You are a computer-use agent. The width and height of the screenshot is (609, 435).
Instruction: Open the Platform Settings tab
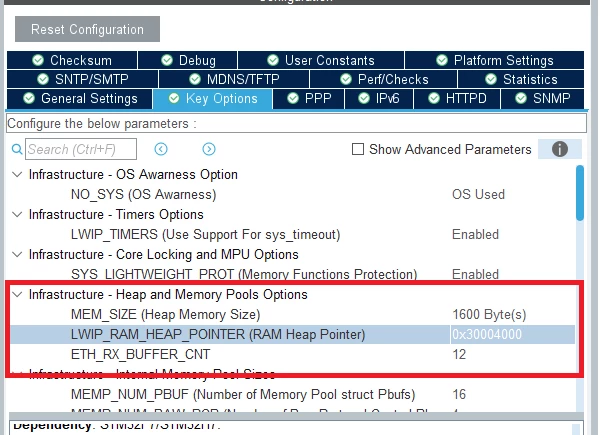[x=494, y=60]
